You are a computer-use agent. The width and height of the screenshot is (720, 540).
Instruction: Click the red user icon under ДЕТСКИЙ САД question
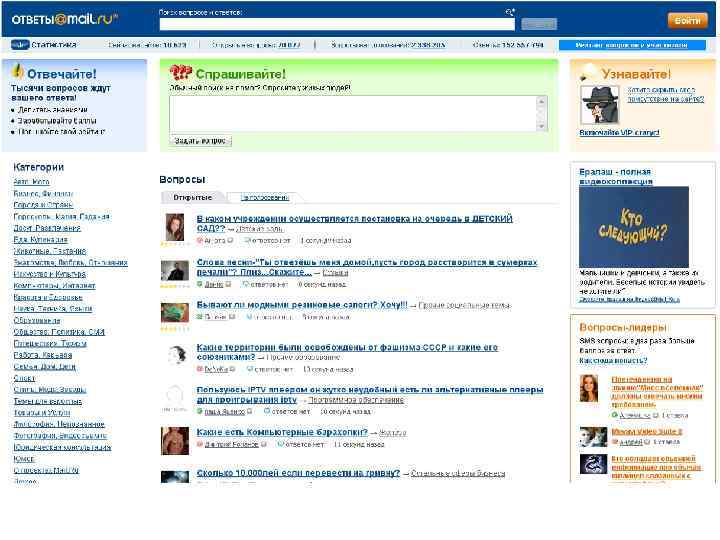coord(200,241)
